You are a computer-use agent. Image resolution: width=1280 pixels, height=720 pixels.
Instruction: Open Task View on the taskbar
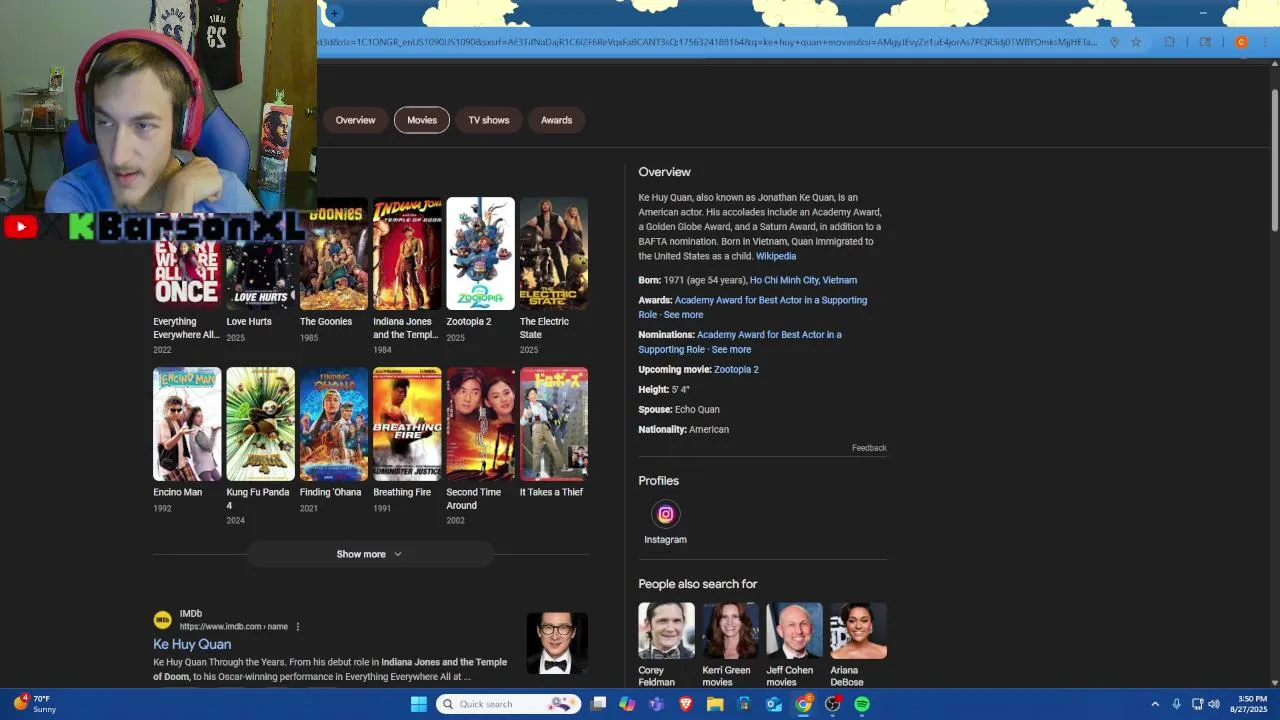[598, 704]
